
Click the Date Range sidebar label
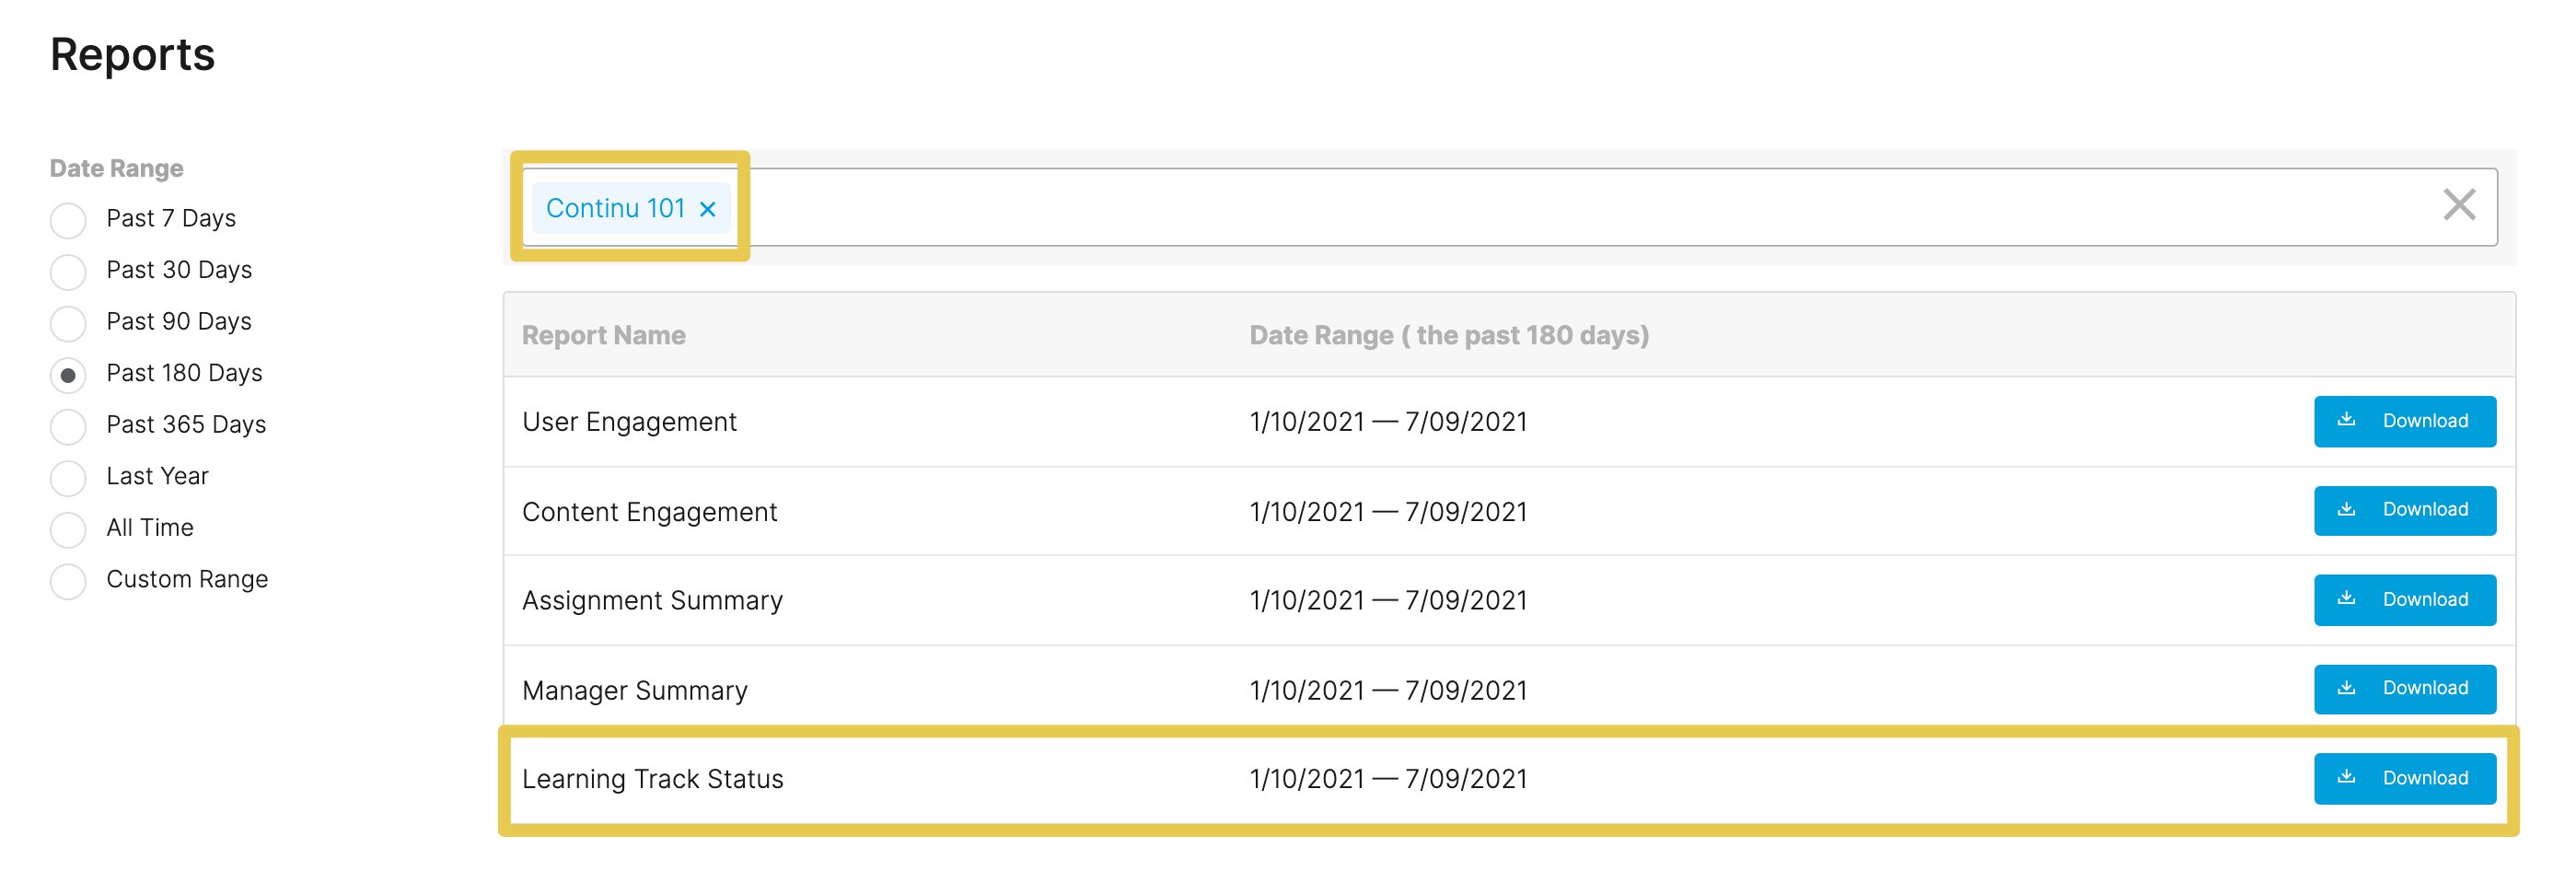pos(116,168)
